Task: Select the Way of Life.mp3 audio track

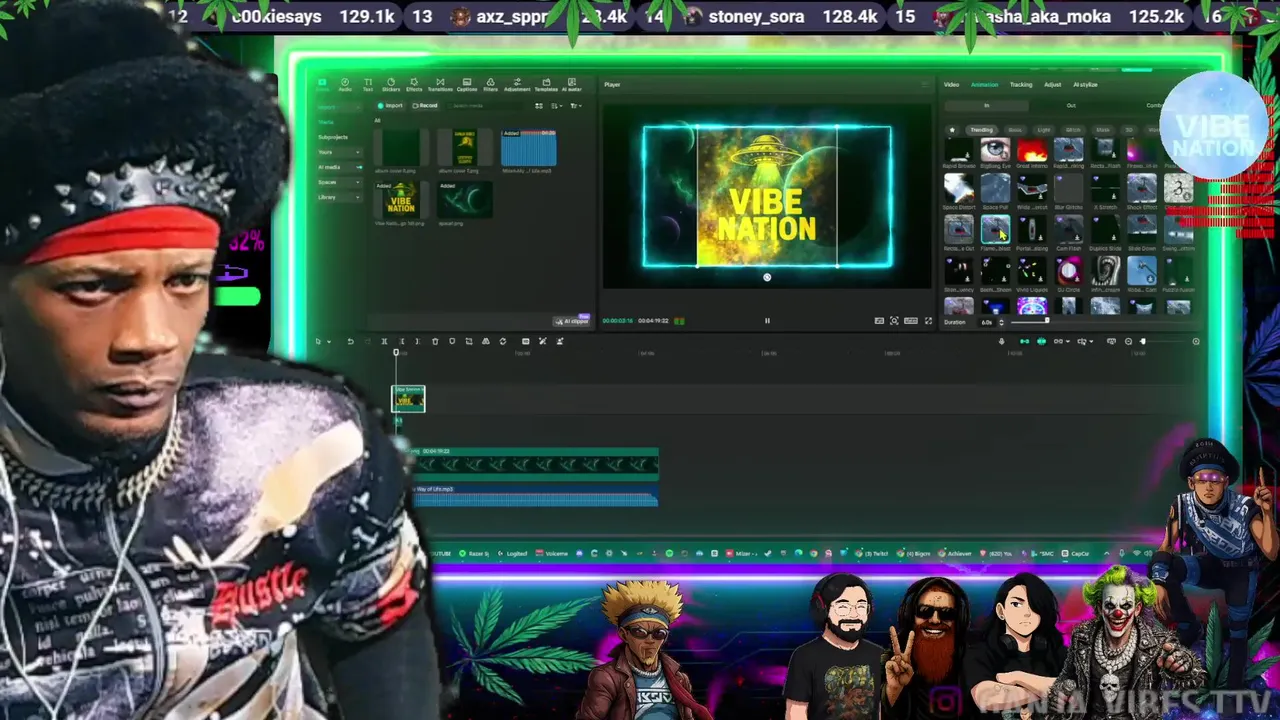Action: [x=536, y=496]
